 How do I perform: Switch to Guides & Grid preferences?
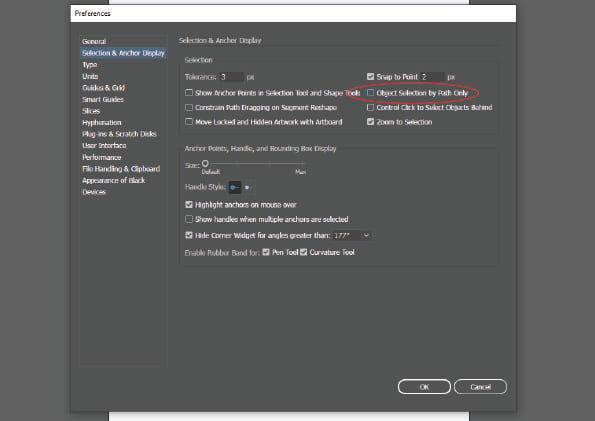(x=103, y=88)
